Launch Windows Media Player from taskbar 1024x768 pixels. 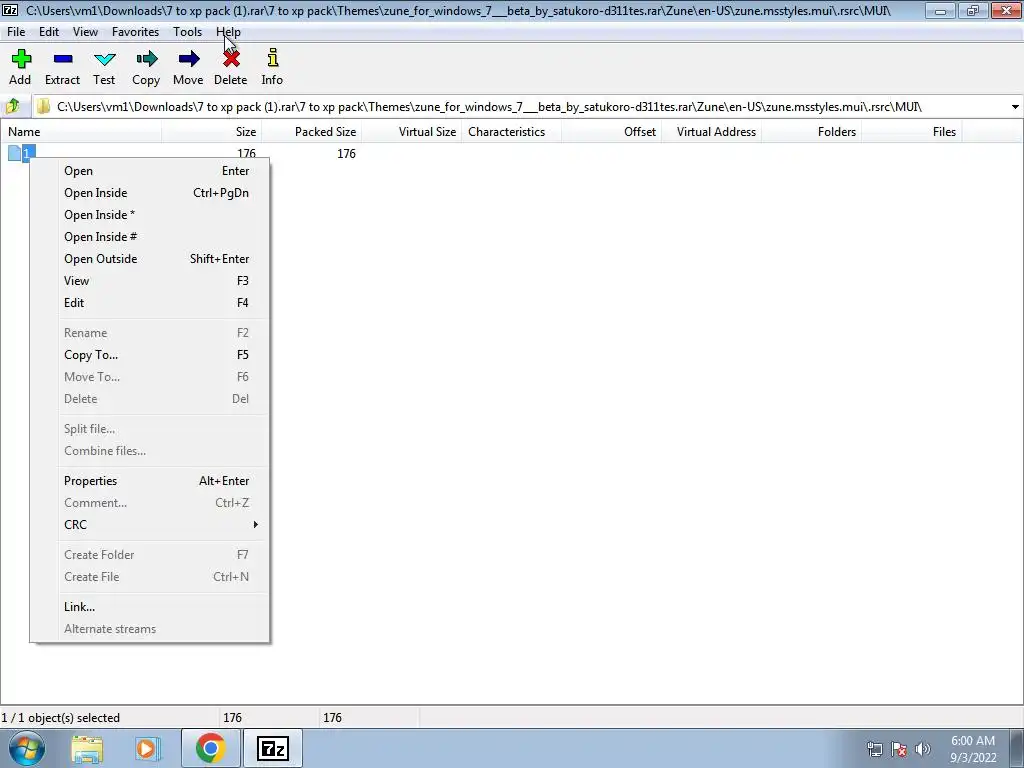148,749
